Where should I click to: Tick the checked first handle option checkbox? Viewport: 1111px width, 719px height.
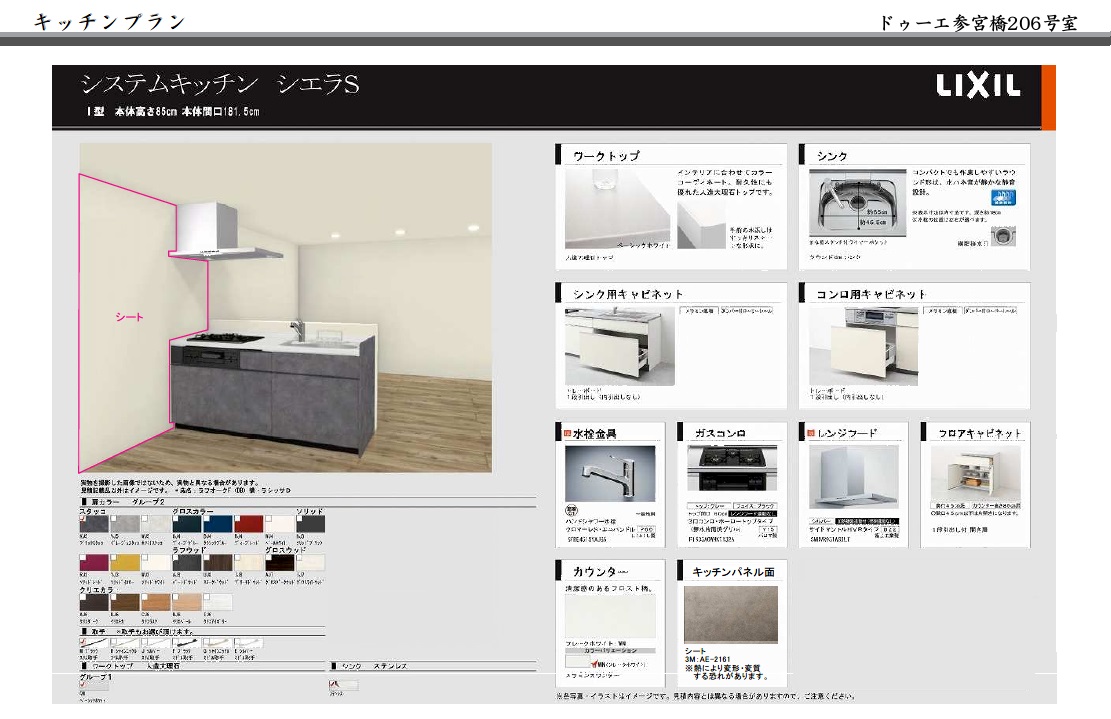83,641
